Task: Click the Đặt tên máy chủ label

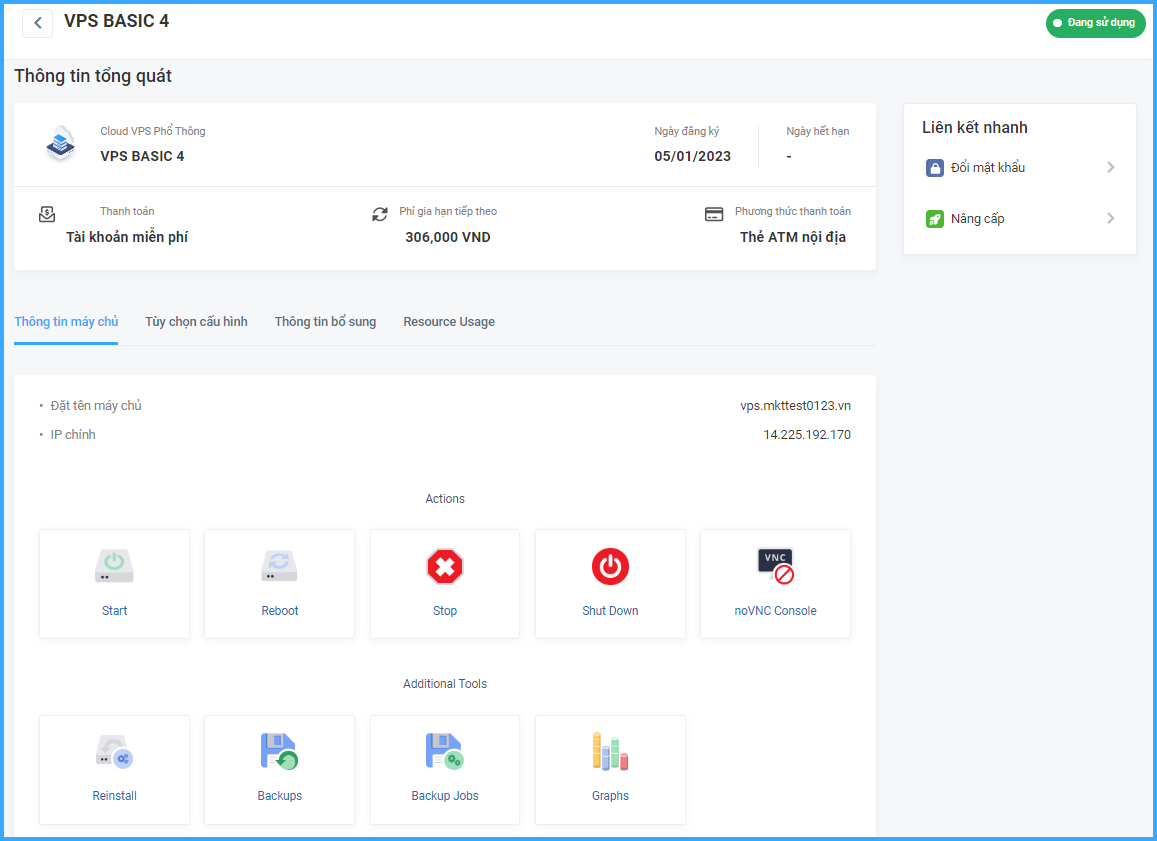Action: [x=96, y=406]
